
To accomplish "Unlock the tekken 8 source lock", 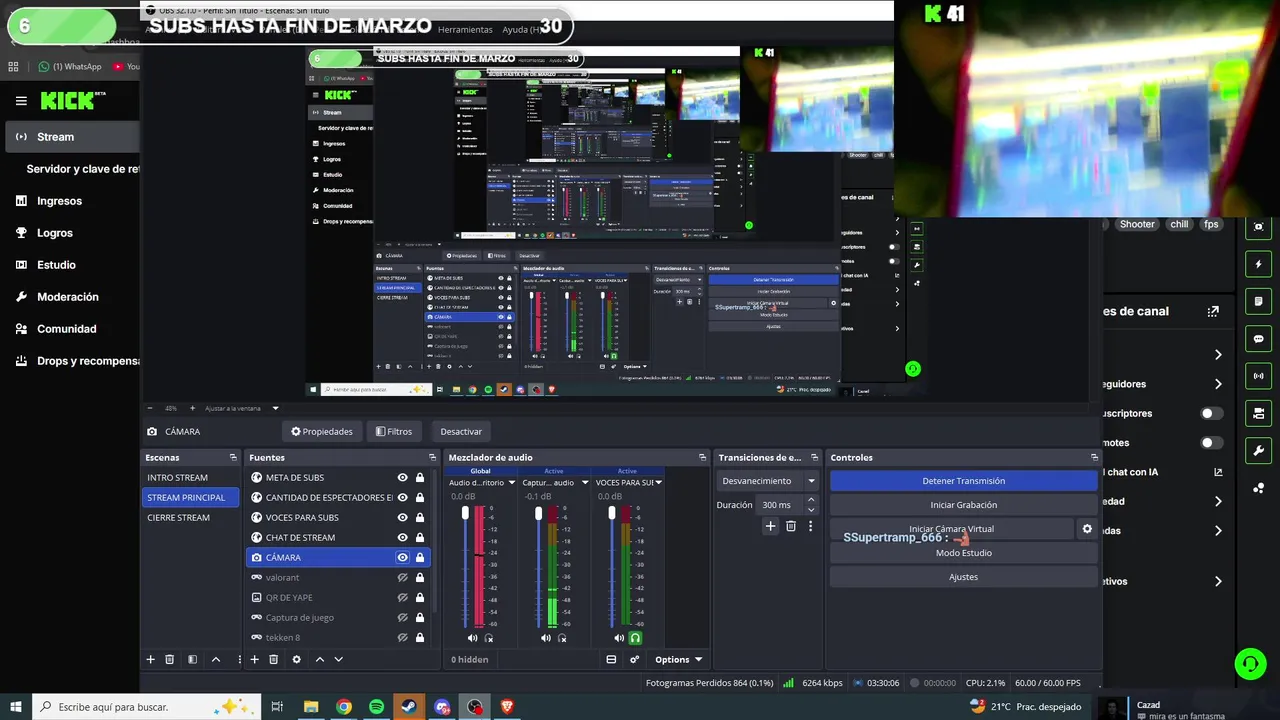I will click(420, 638).
